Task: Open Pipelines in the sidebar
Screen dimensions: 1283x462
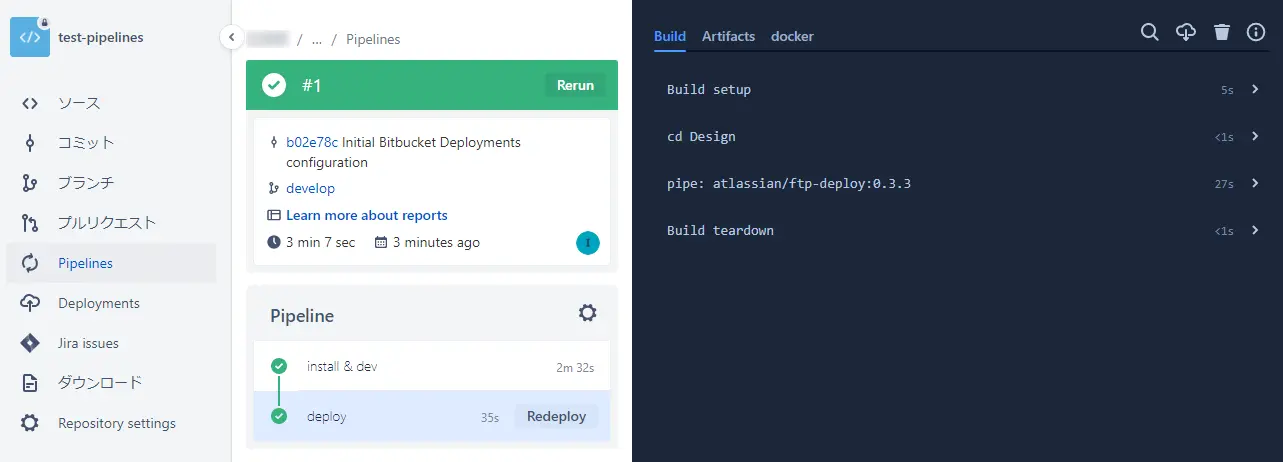Action: point(111,263)
